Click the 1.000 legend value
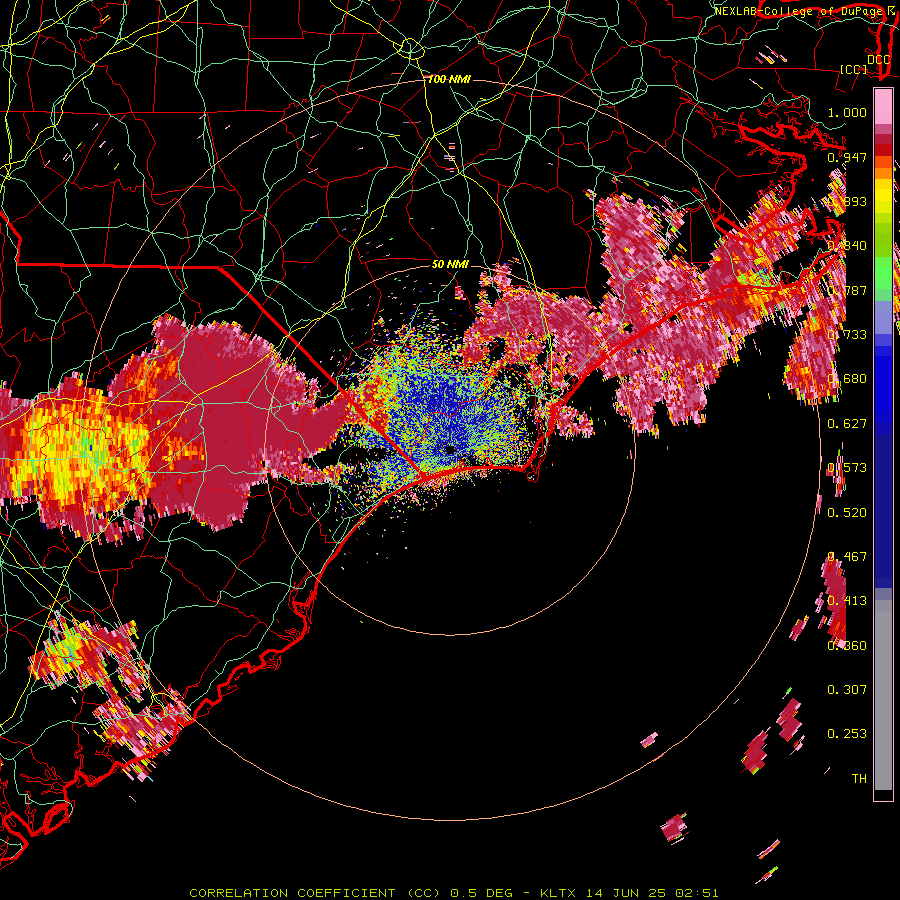This screenshot has height=900, width=900. coord(847,112)
